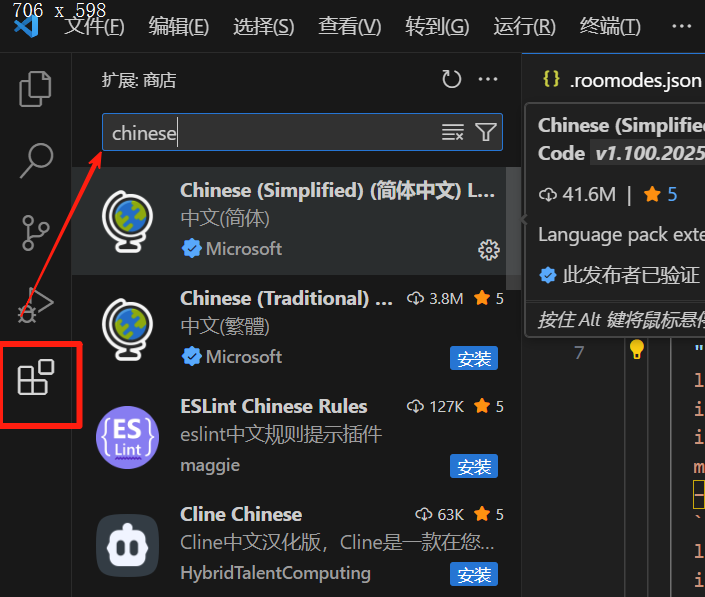Switch to the .roomodes.json editor tab
This screenshot has width=705, height=597.
click(x=622, y=80)
